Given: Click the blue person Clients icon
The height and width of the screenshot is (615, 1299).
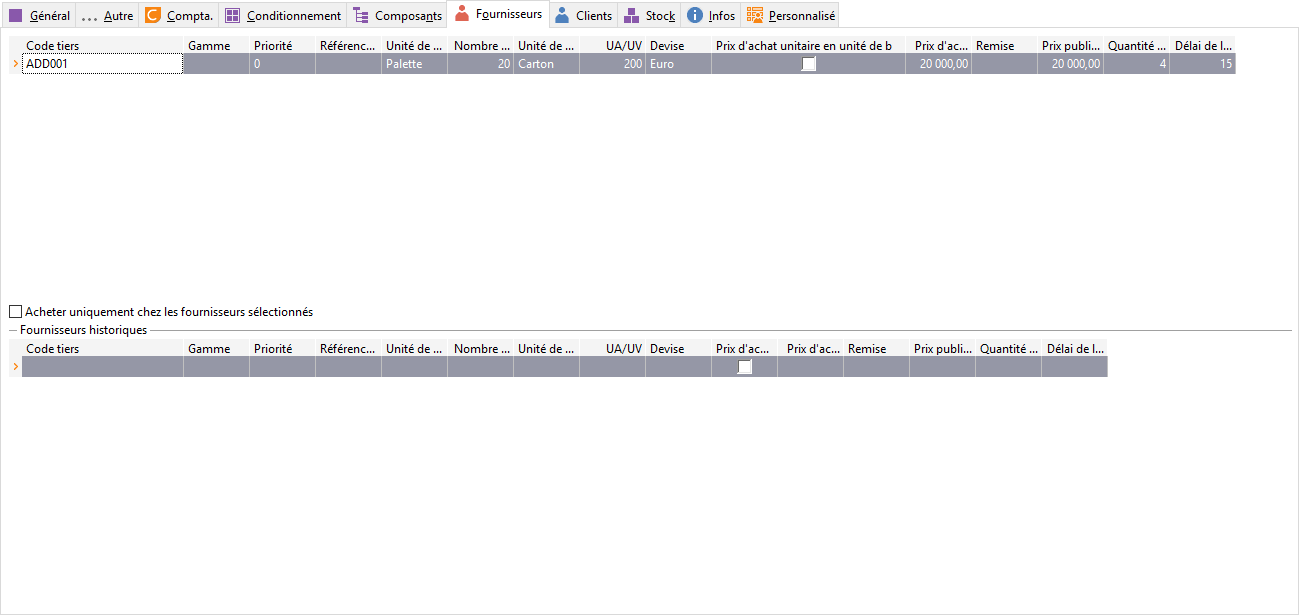Looking at the screenshot, I should [563, 15].
